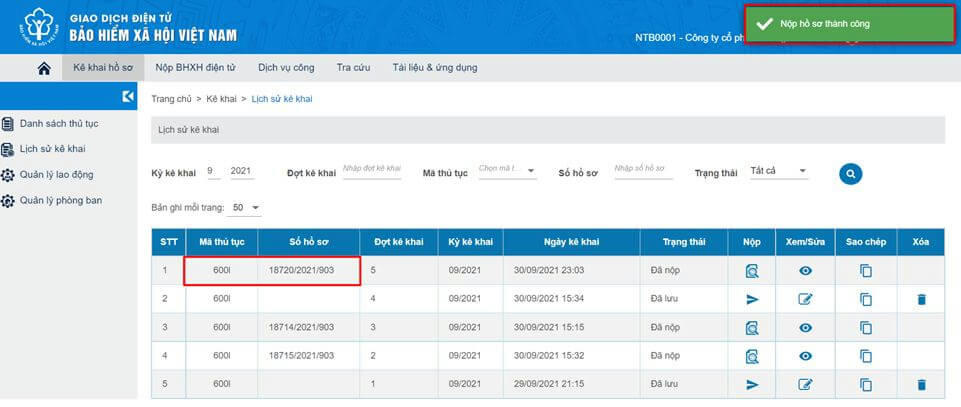View declaration 18715/2021/903 using eye icon
961x407 pixels.
point(806,356)
